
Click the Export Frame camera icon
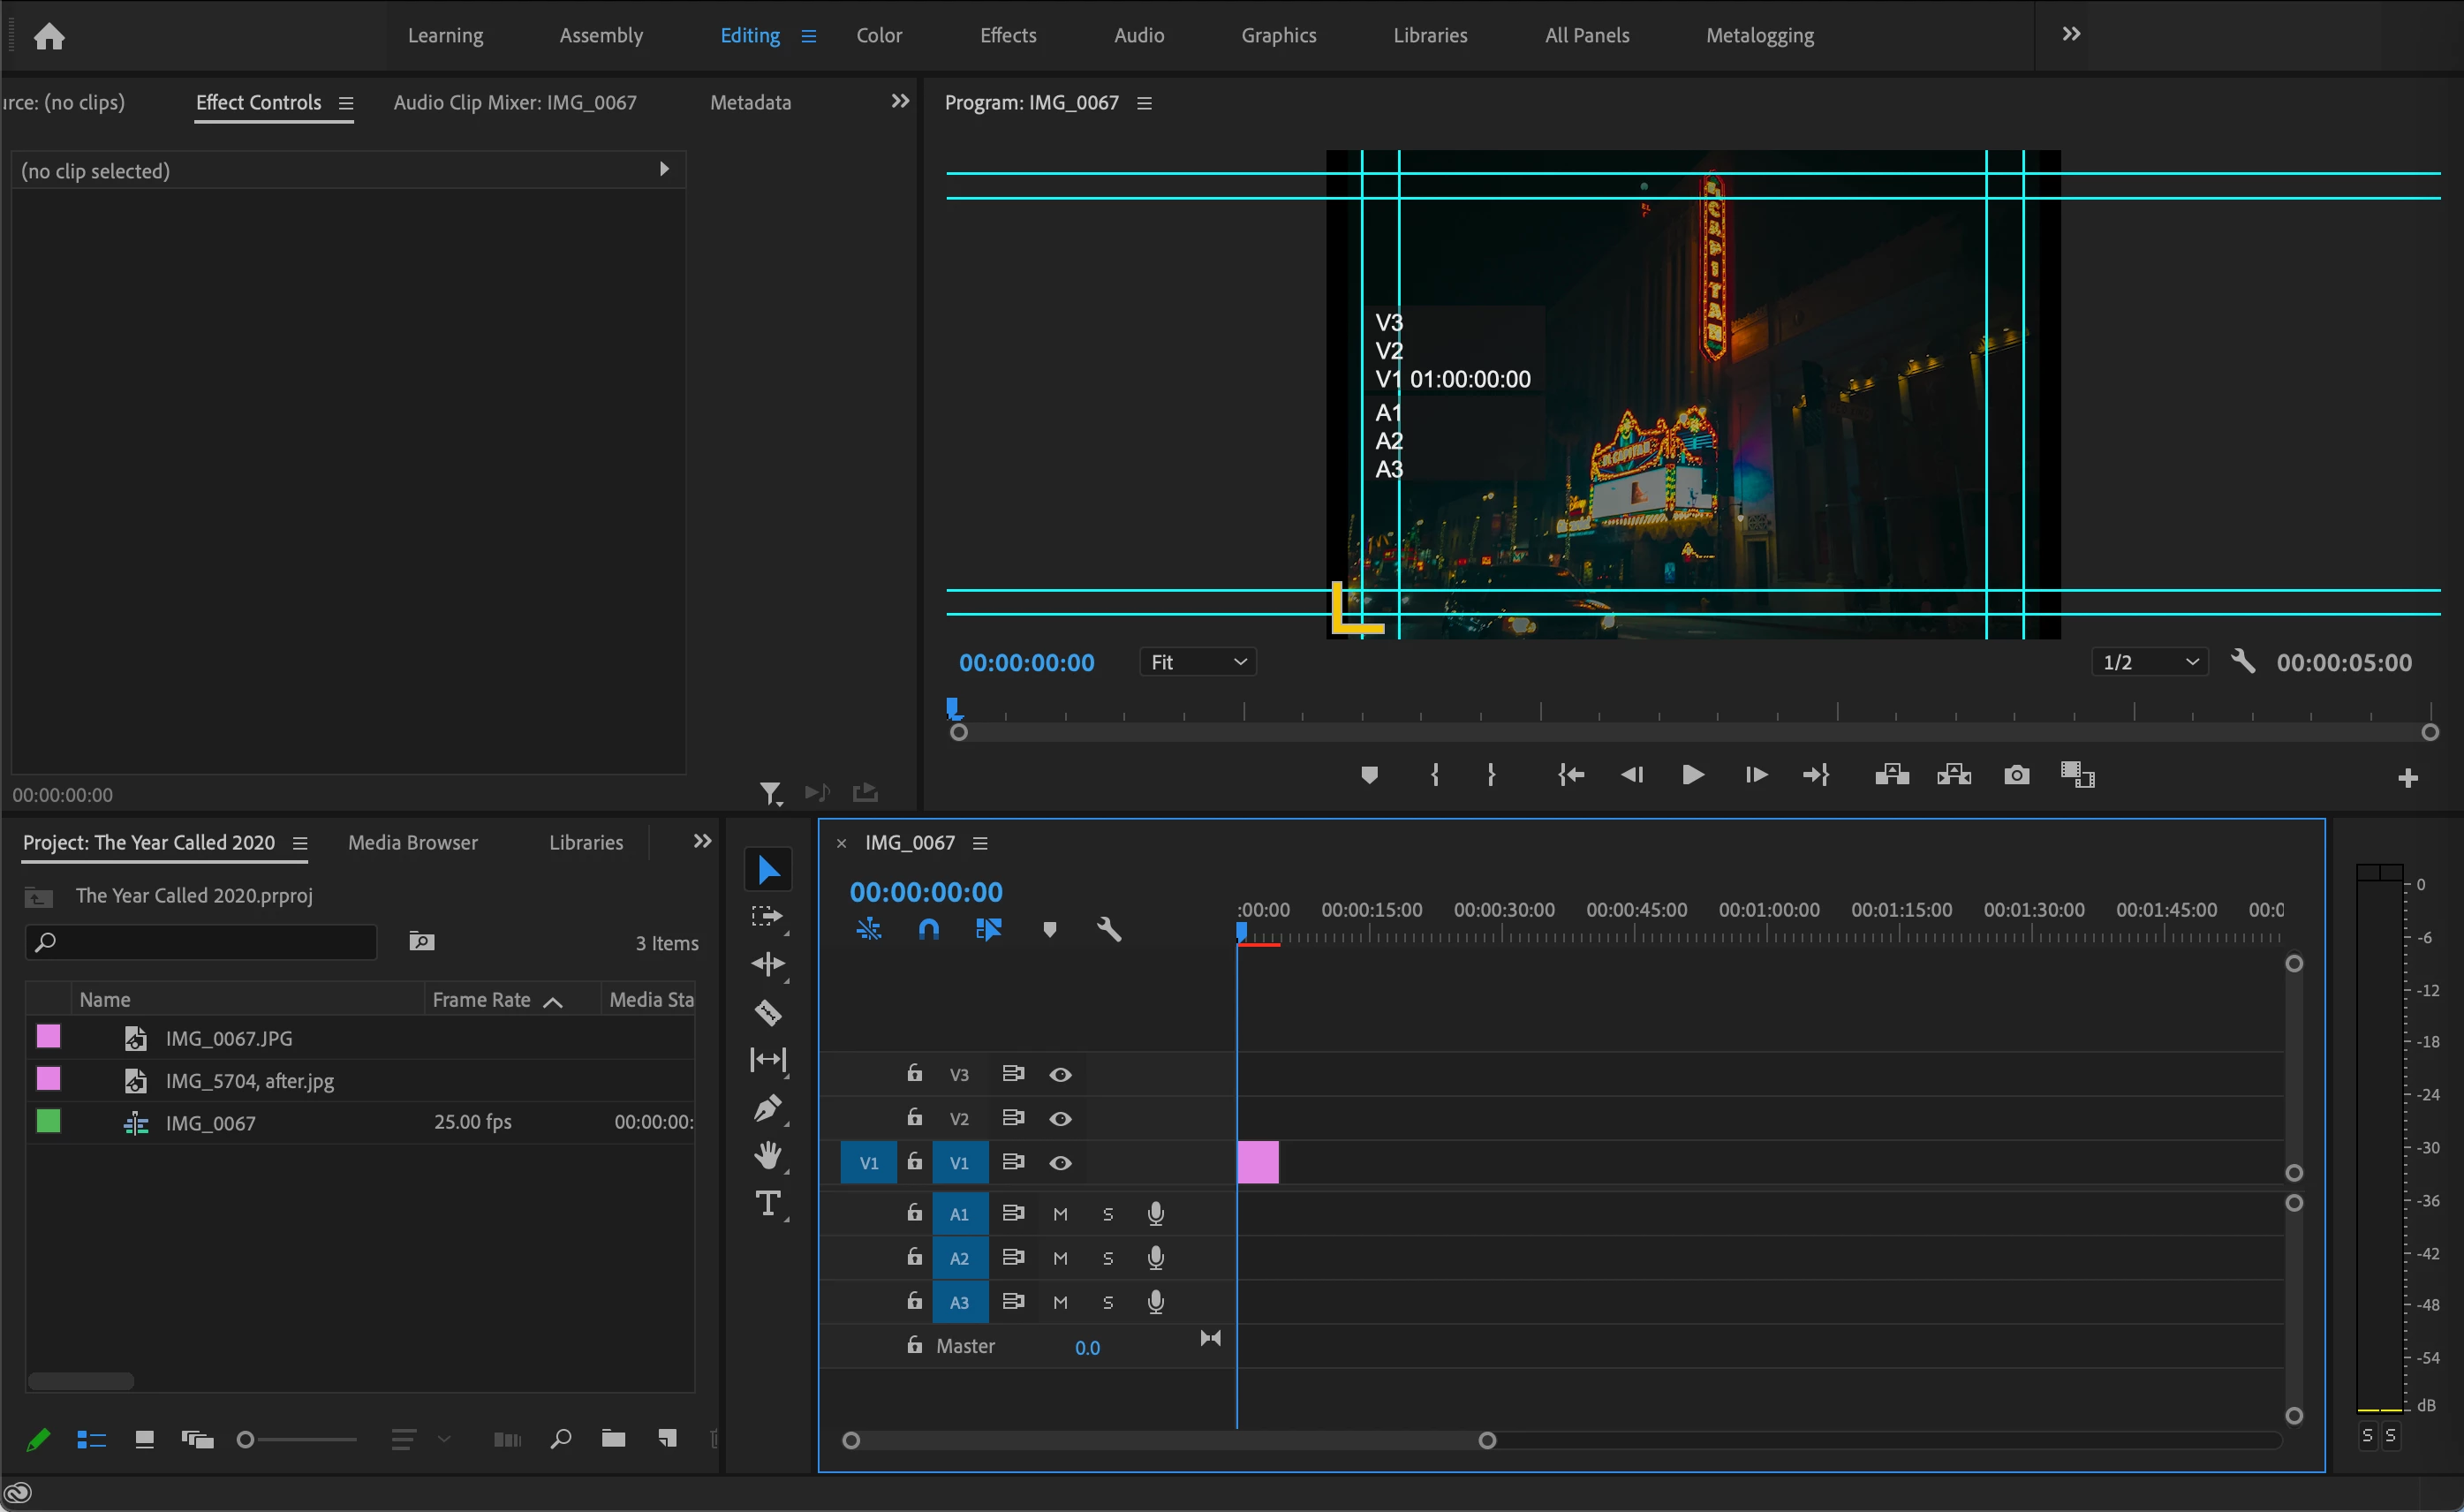point(2016,775)
